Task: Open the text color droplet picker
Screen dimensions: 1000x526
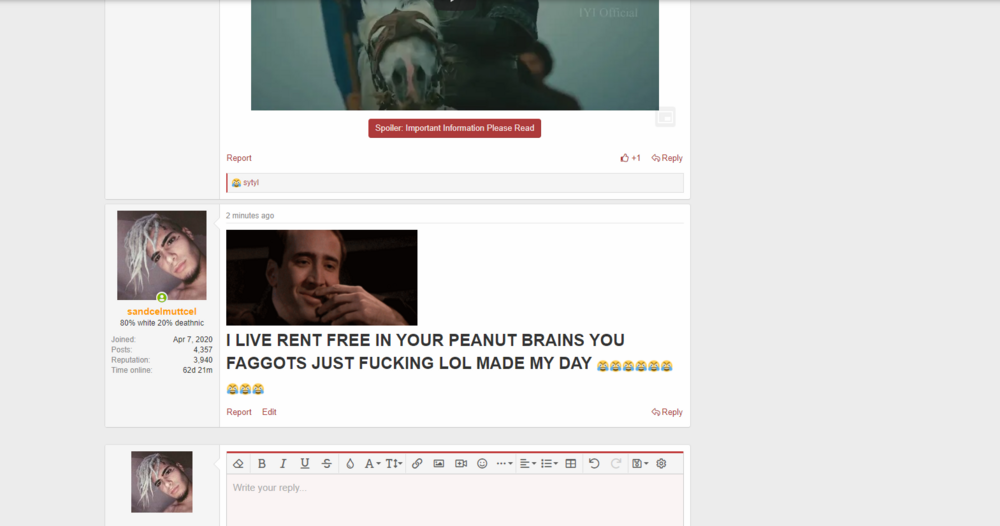Action: (x=350, y=464)
